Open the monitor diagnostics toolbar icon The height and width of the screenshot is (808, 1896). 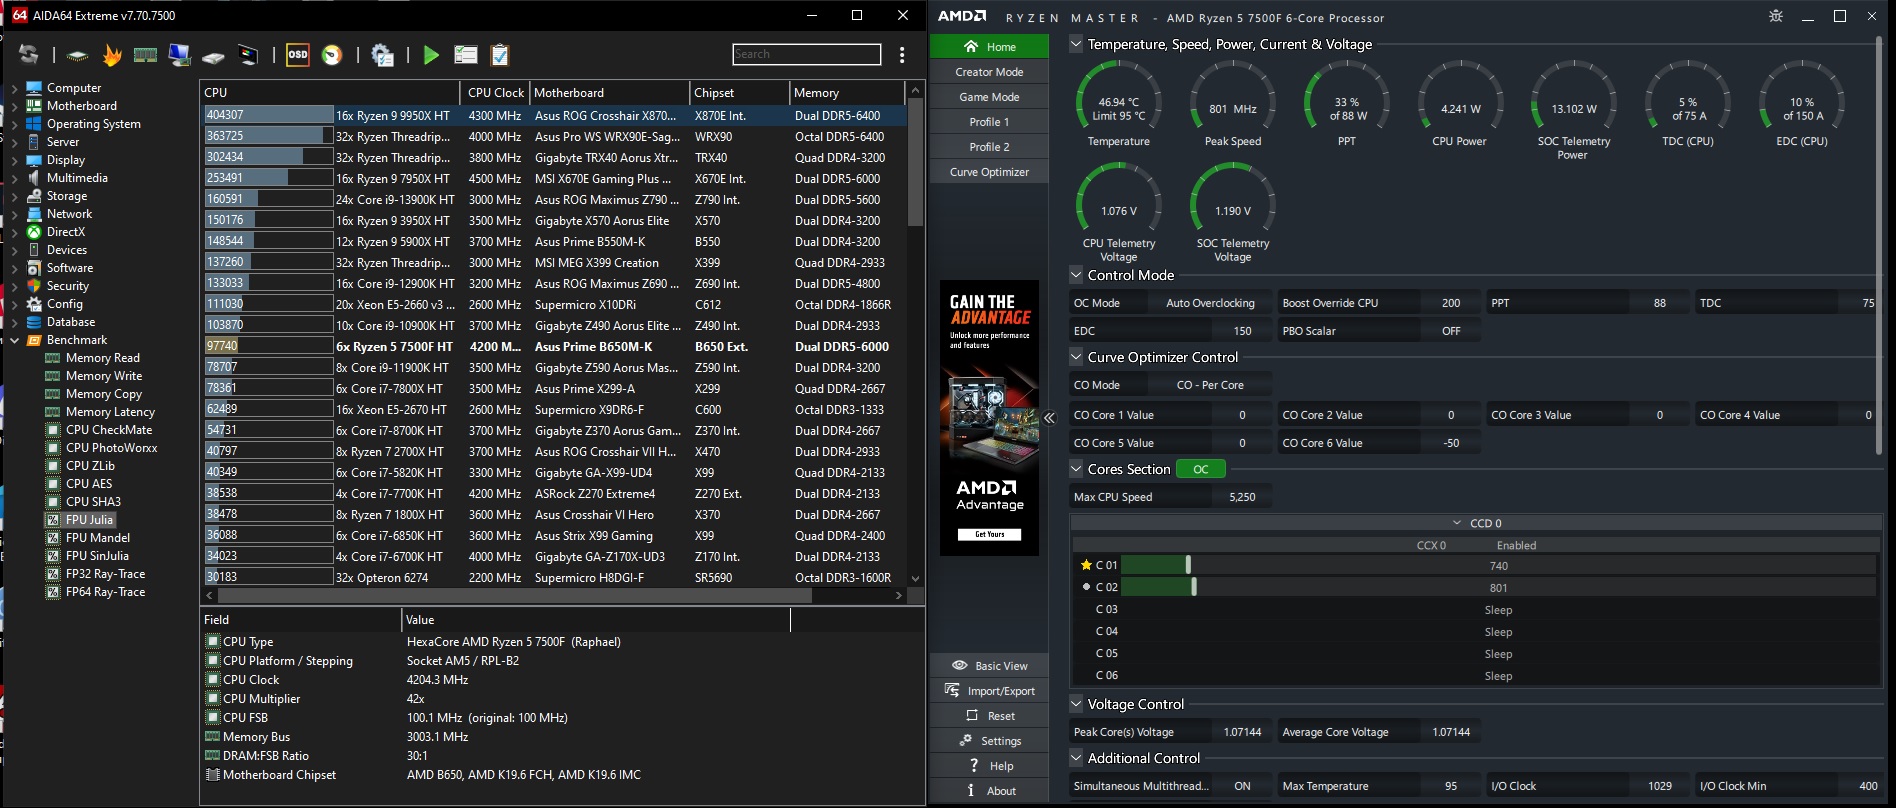248,55
